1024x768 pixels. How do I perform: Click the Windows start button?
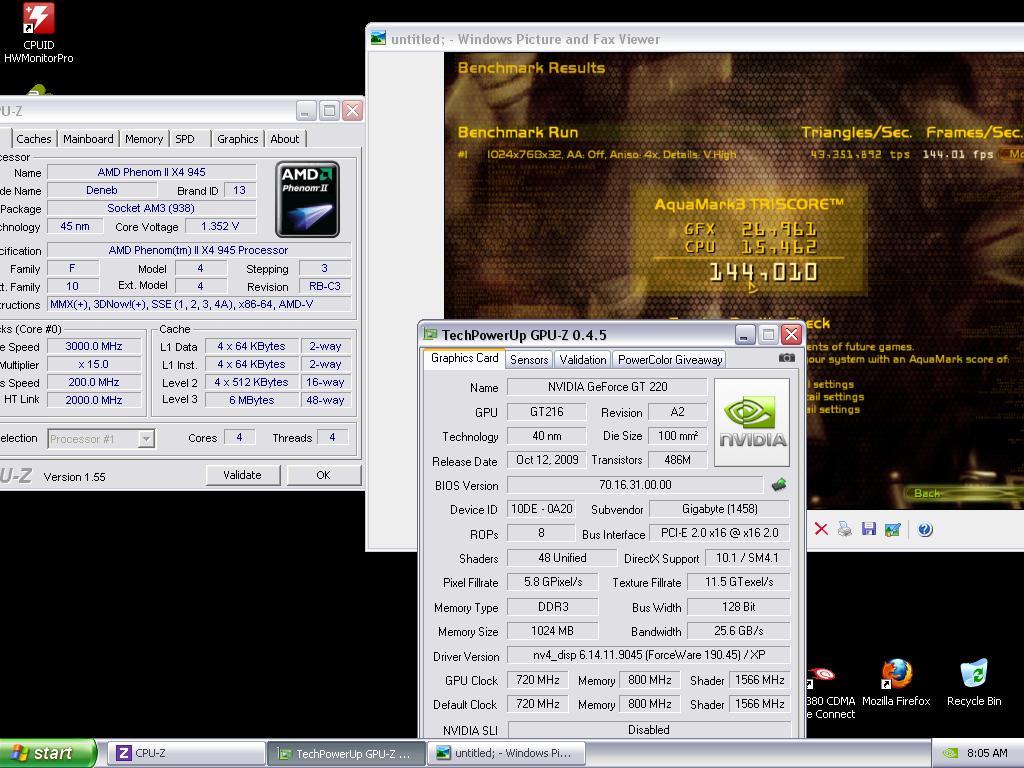point(47,753)
